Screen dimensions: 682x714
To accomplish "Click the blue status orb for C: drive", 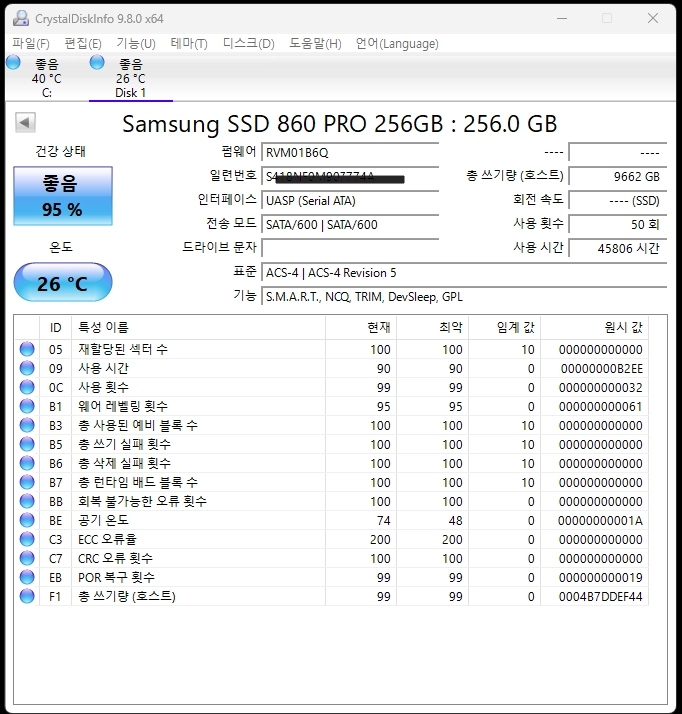I will tap(13, 62).
